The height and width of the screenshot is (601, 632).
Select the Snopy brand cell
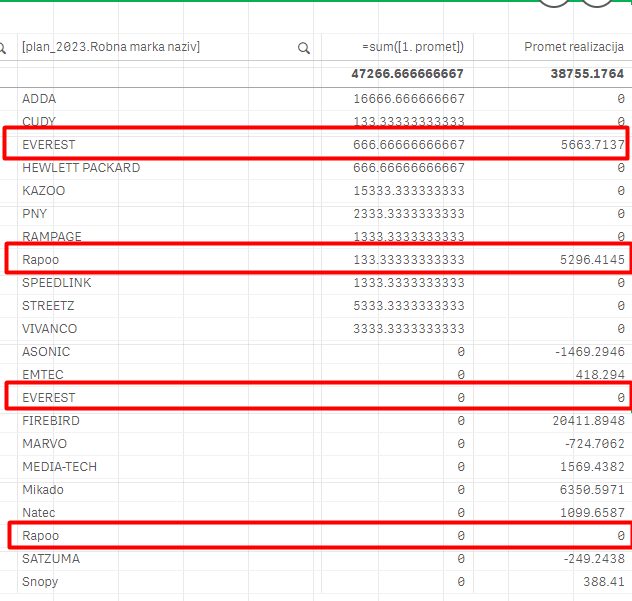(40, 582)
